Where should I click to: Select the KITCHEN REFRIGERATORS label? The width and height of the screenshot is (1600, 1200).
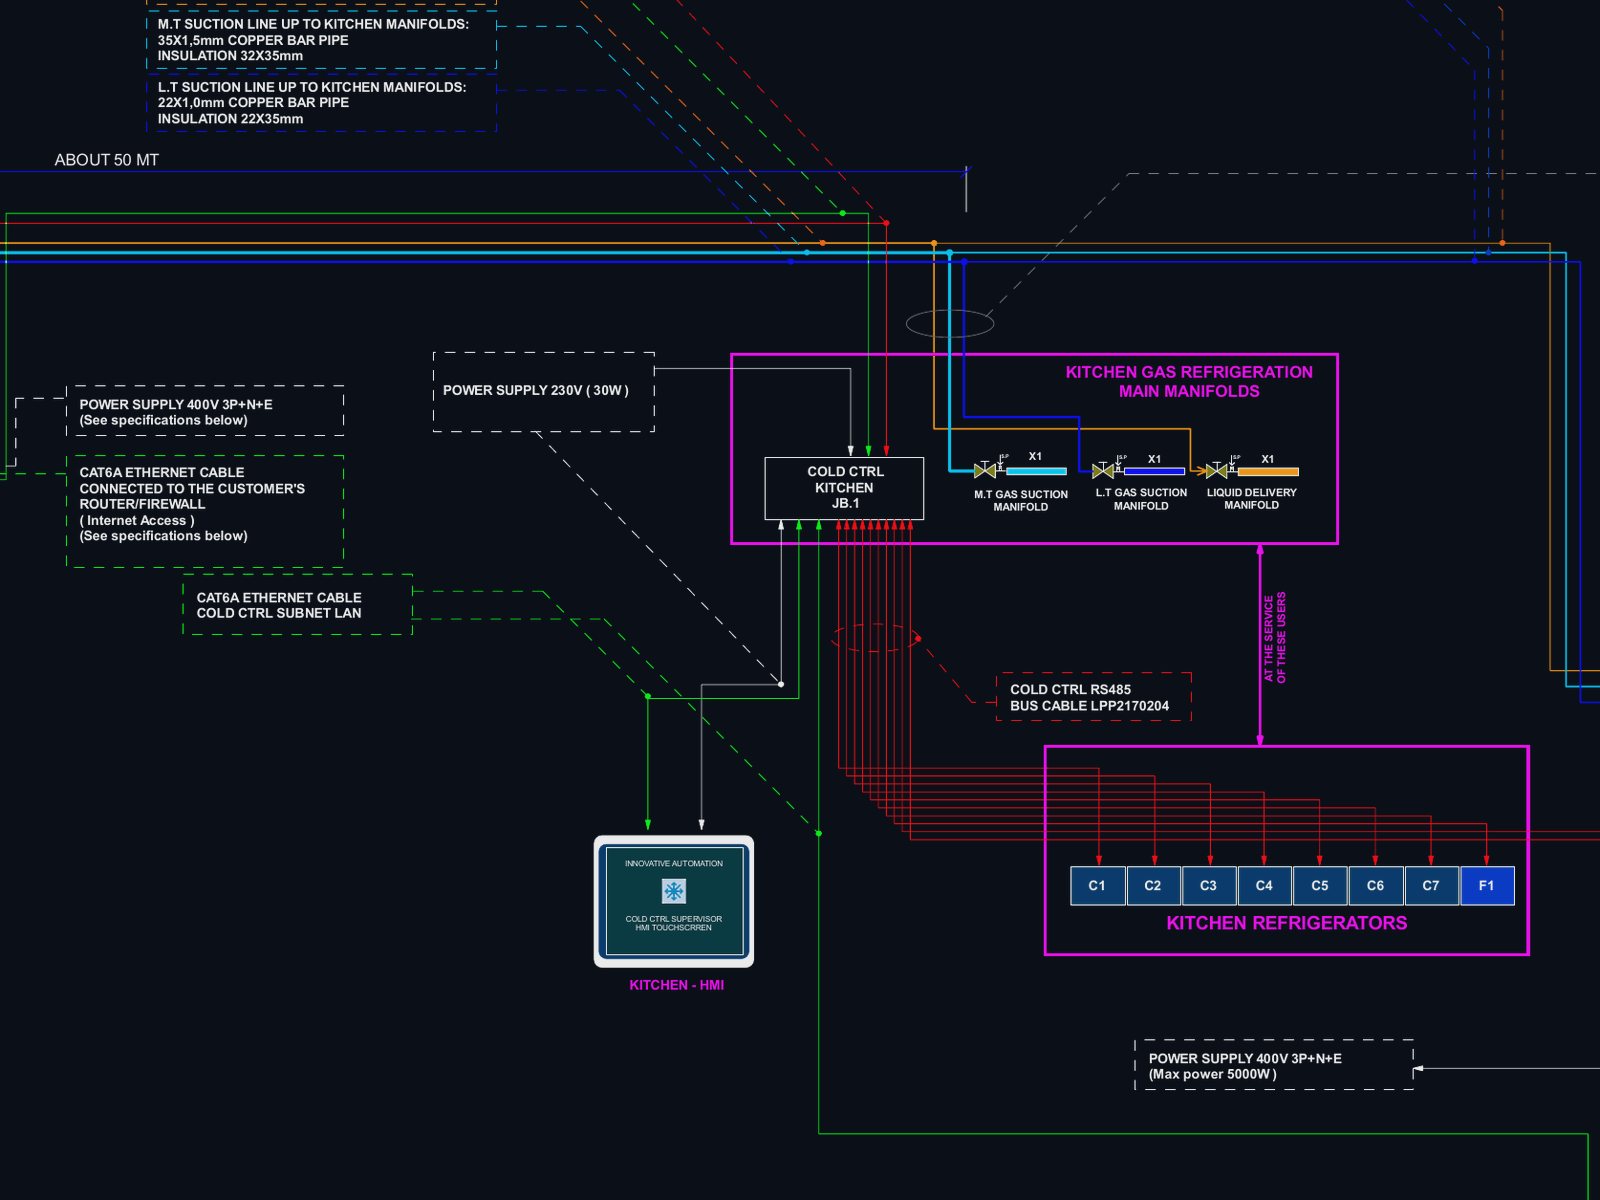pos(1287,923)
